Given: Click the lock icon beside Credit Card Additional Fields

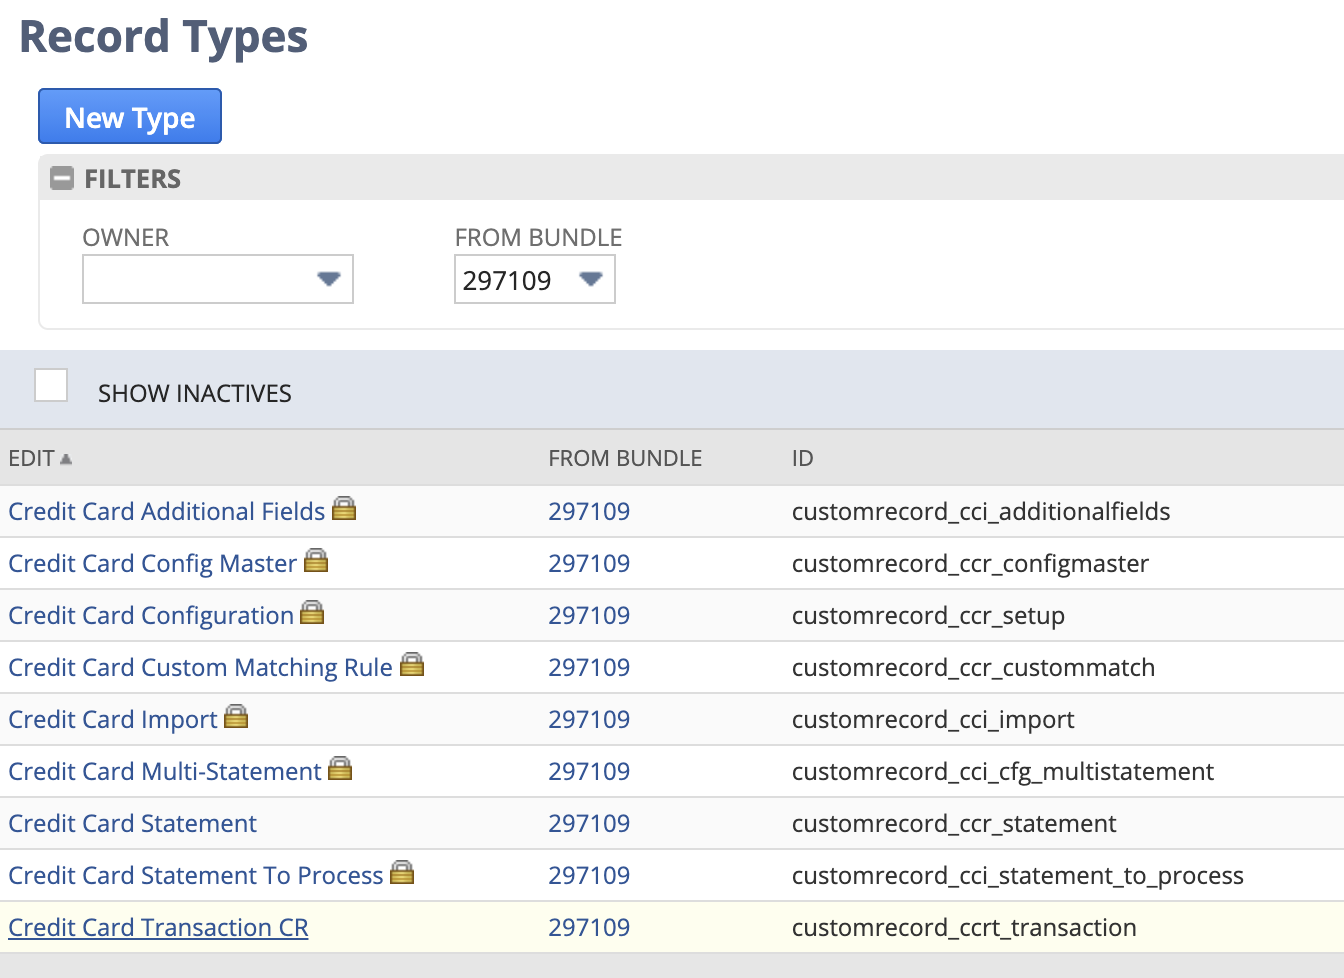Looking at the screenshot, I should 344,508.
